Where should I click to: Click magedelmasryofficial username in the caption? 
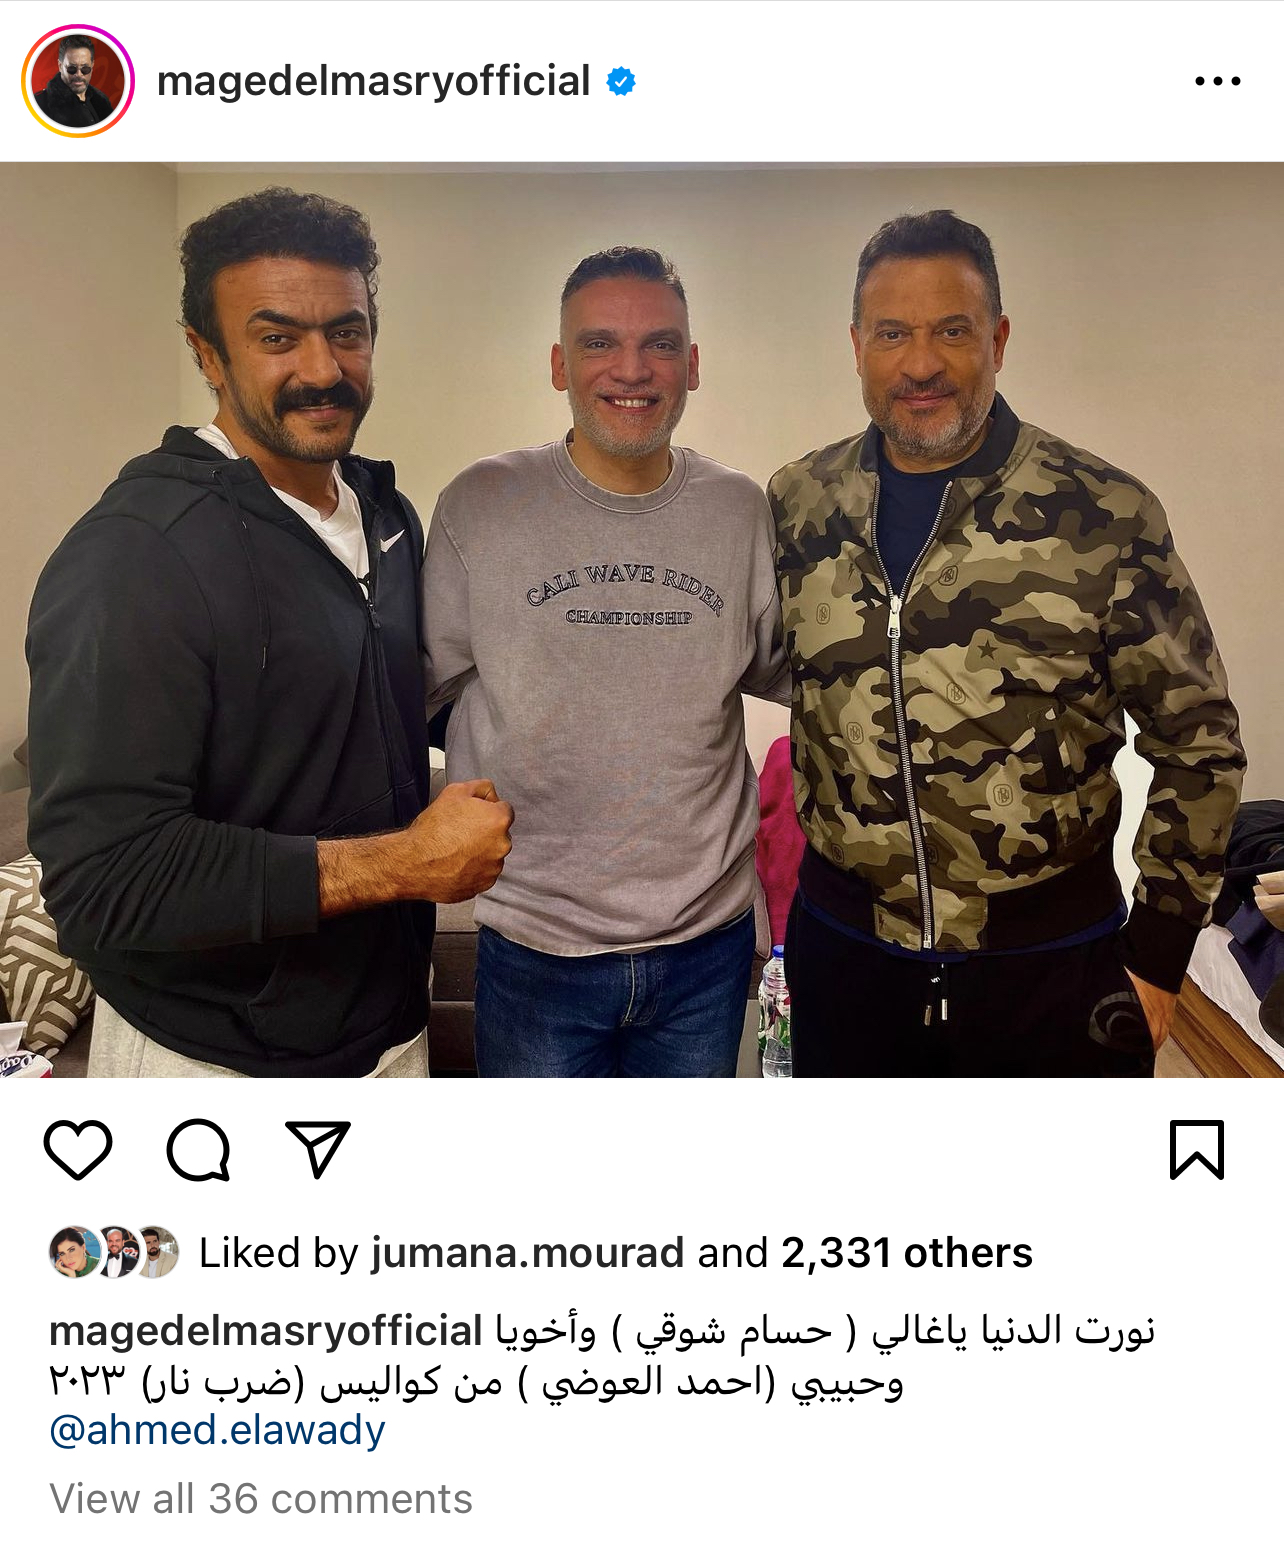click(266, 1331)
